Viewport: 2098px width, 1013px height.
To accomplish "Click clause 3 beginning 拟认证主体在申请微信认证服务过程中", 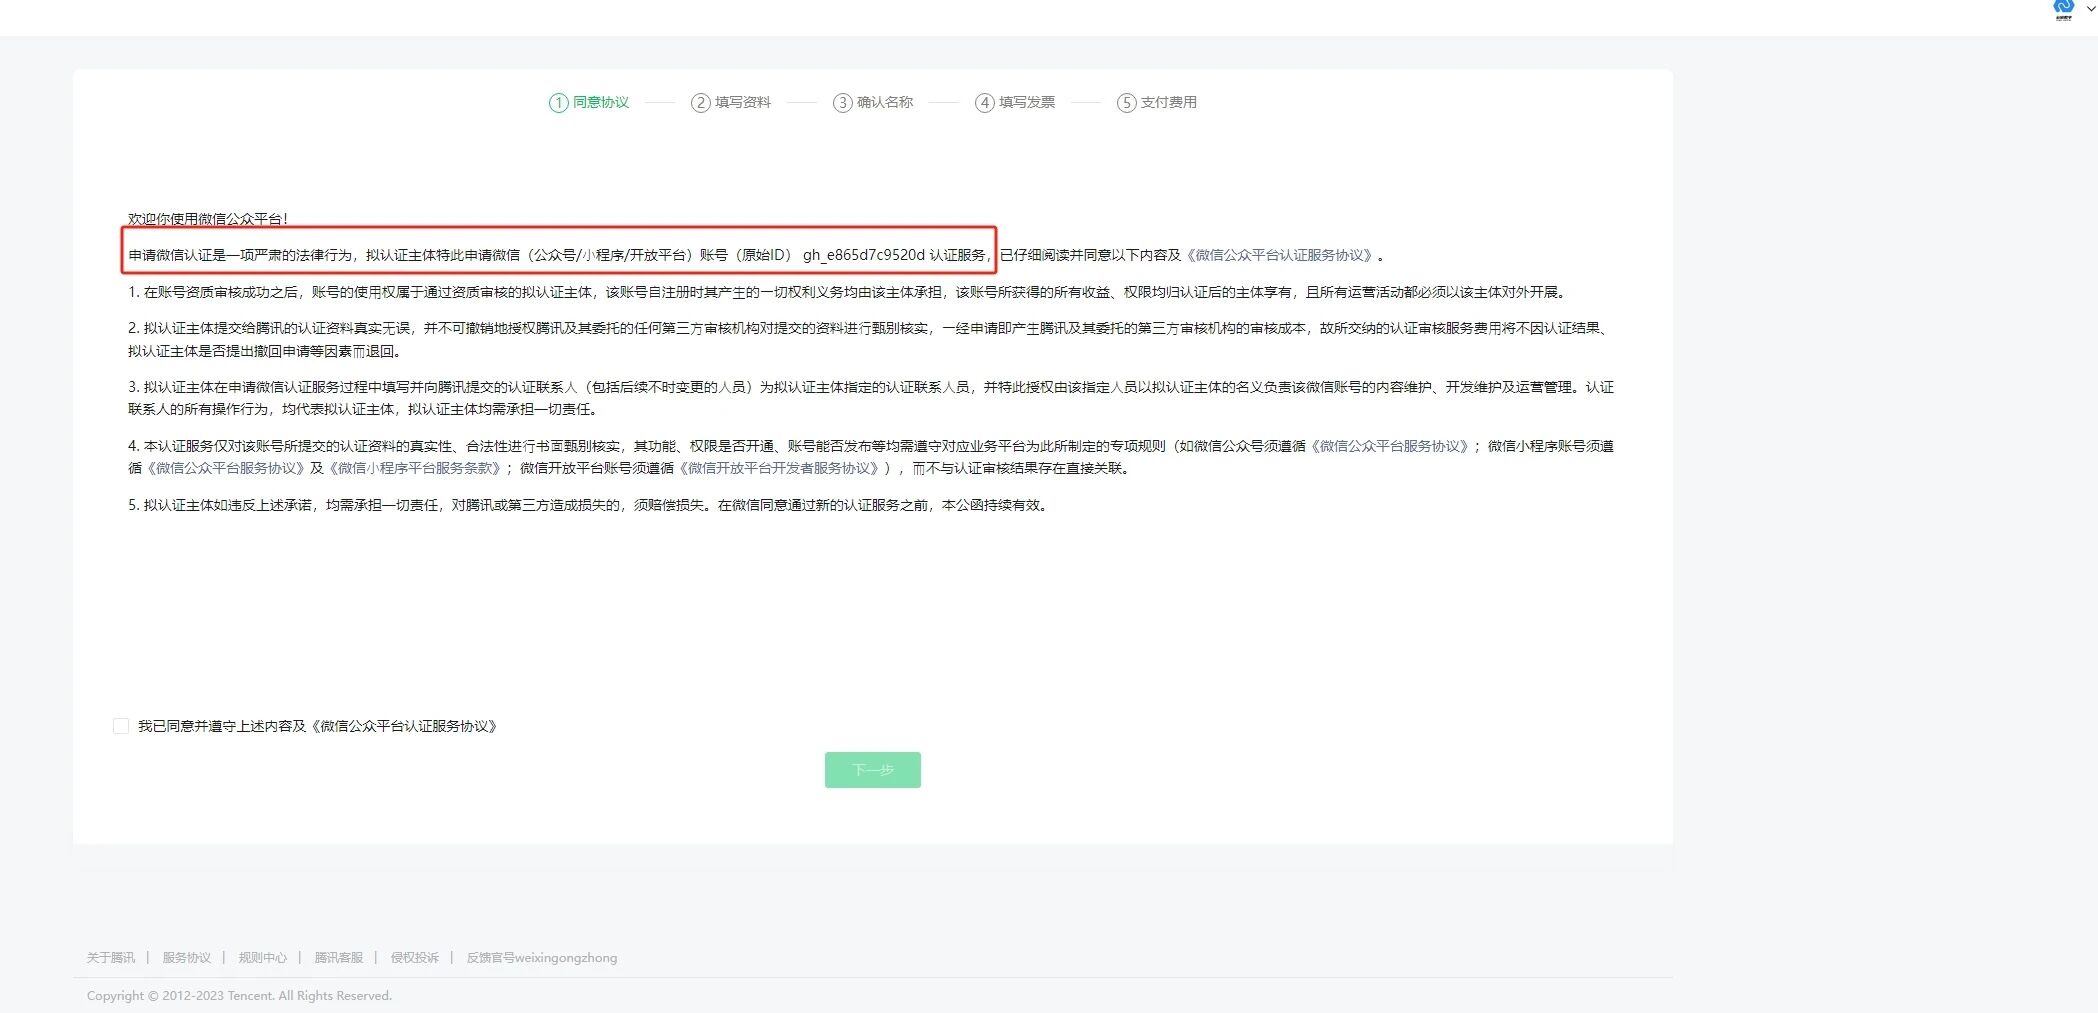I will (871, 398).
